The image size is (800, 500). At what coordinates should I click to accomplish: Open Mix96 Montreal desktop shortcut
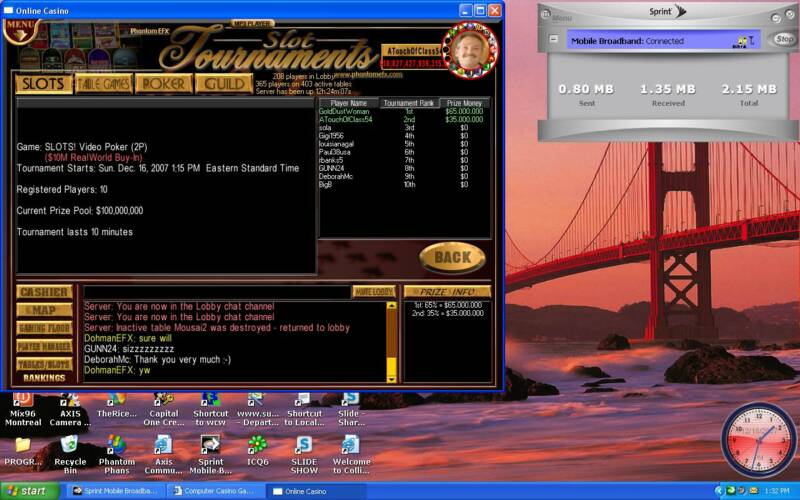(x=23, y=410)
